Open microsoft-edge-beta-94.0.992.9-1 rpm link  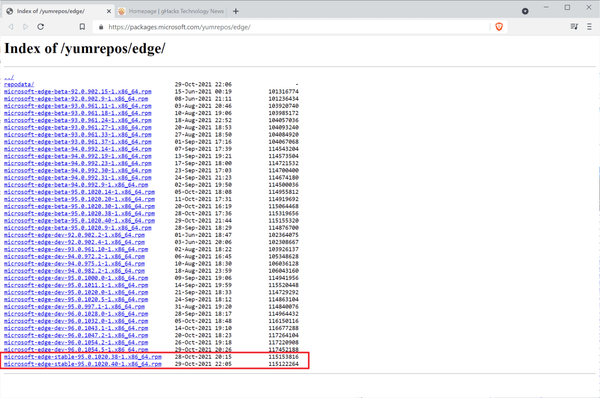click(76, 185)
